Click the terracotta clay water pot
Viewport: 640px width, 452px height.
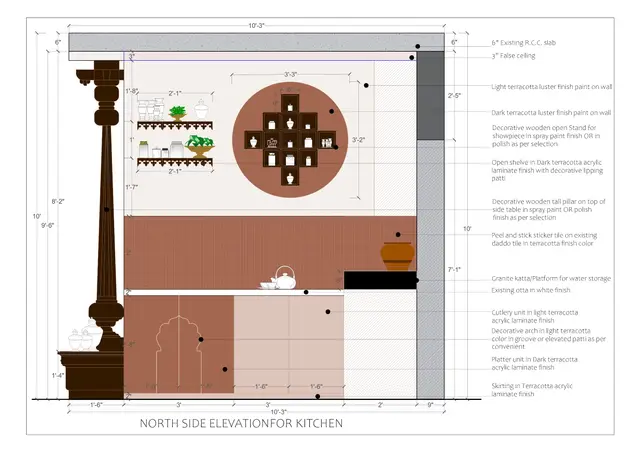coord(398,256)
